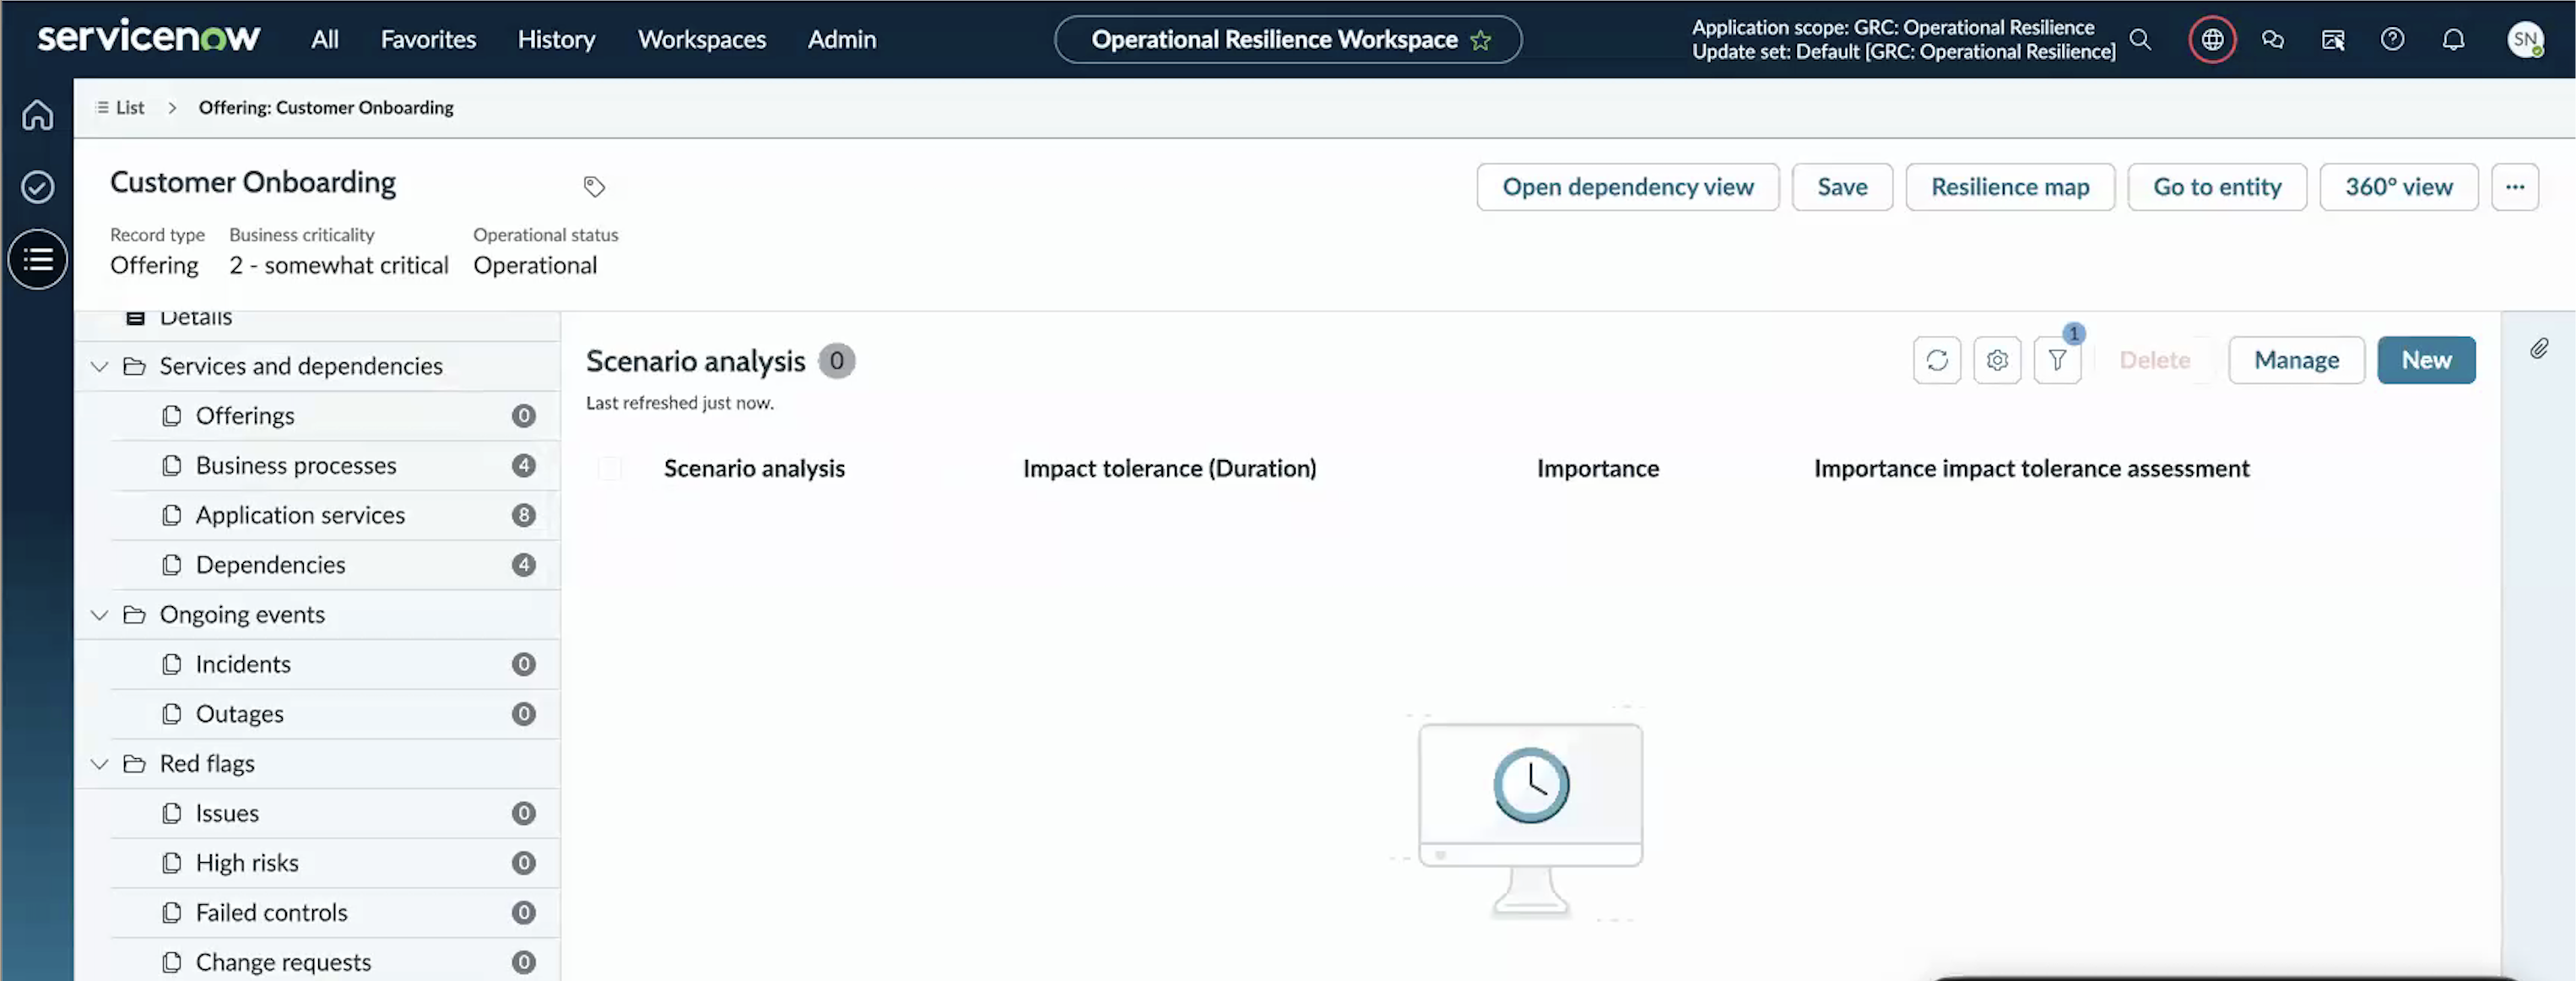
Task: Favorite the workspace with star icon
Action: [x=1481, y=40]
